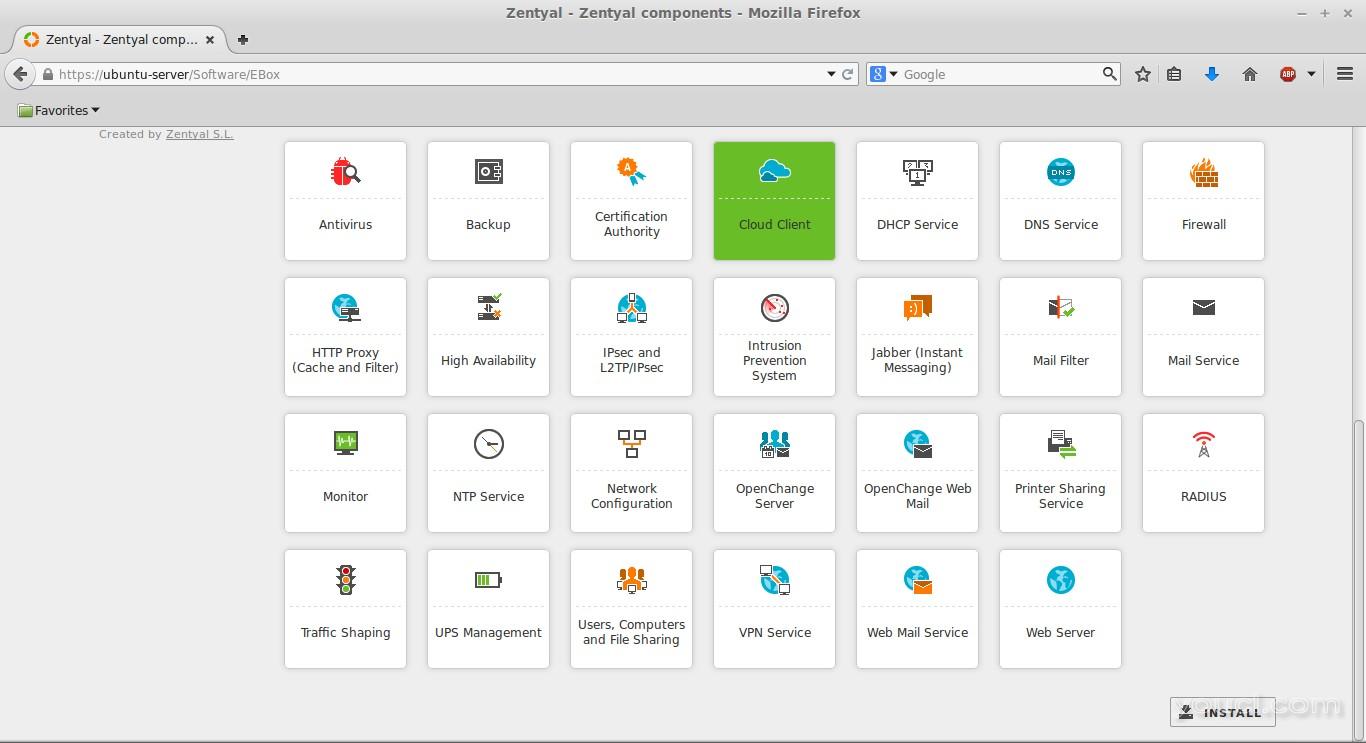The image size is (1366, 743).
Task: Choose HTTP Proxy (Cache and Filter)
Action: [345, 337]
